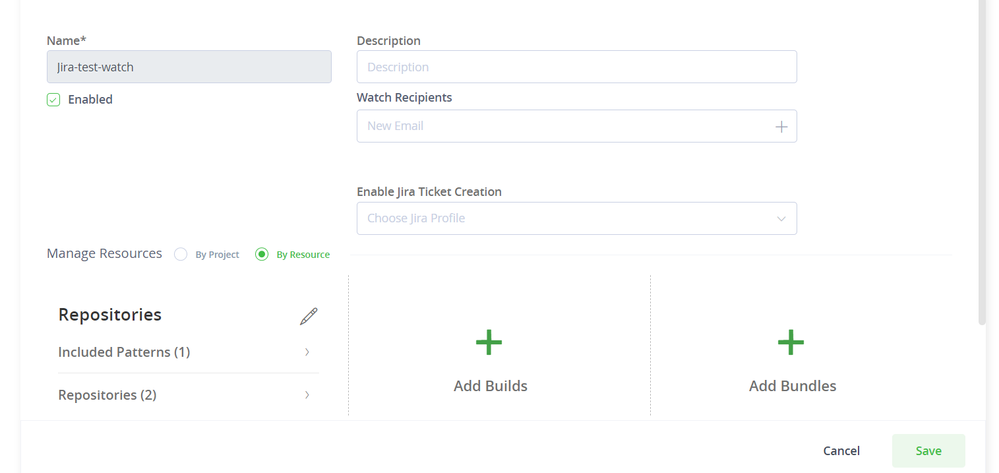Click the plus icon in Watch Recipients field
Screen dimensions: 999x473
[781, 127]
